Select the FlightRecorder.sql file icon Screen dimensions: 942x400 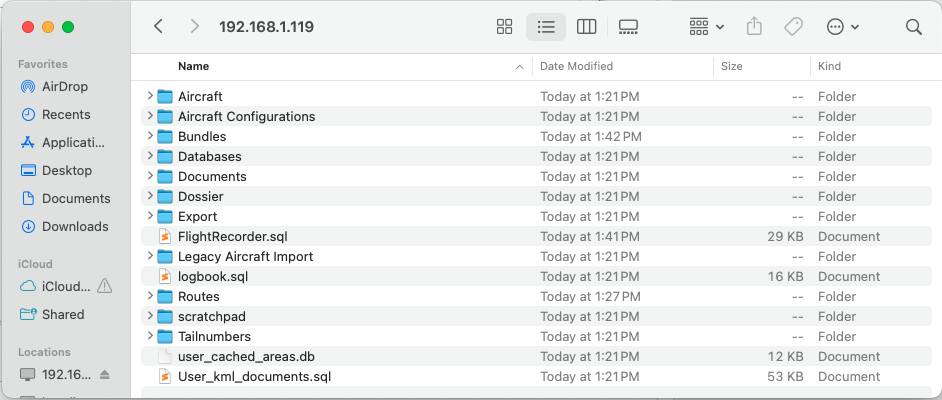pyautogui.click(x=165, y=237)
